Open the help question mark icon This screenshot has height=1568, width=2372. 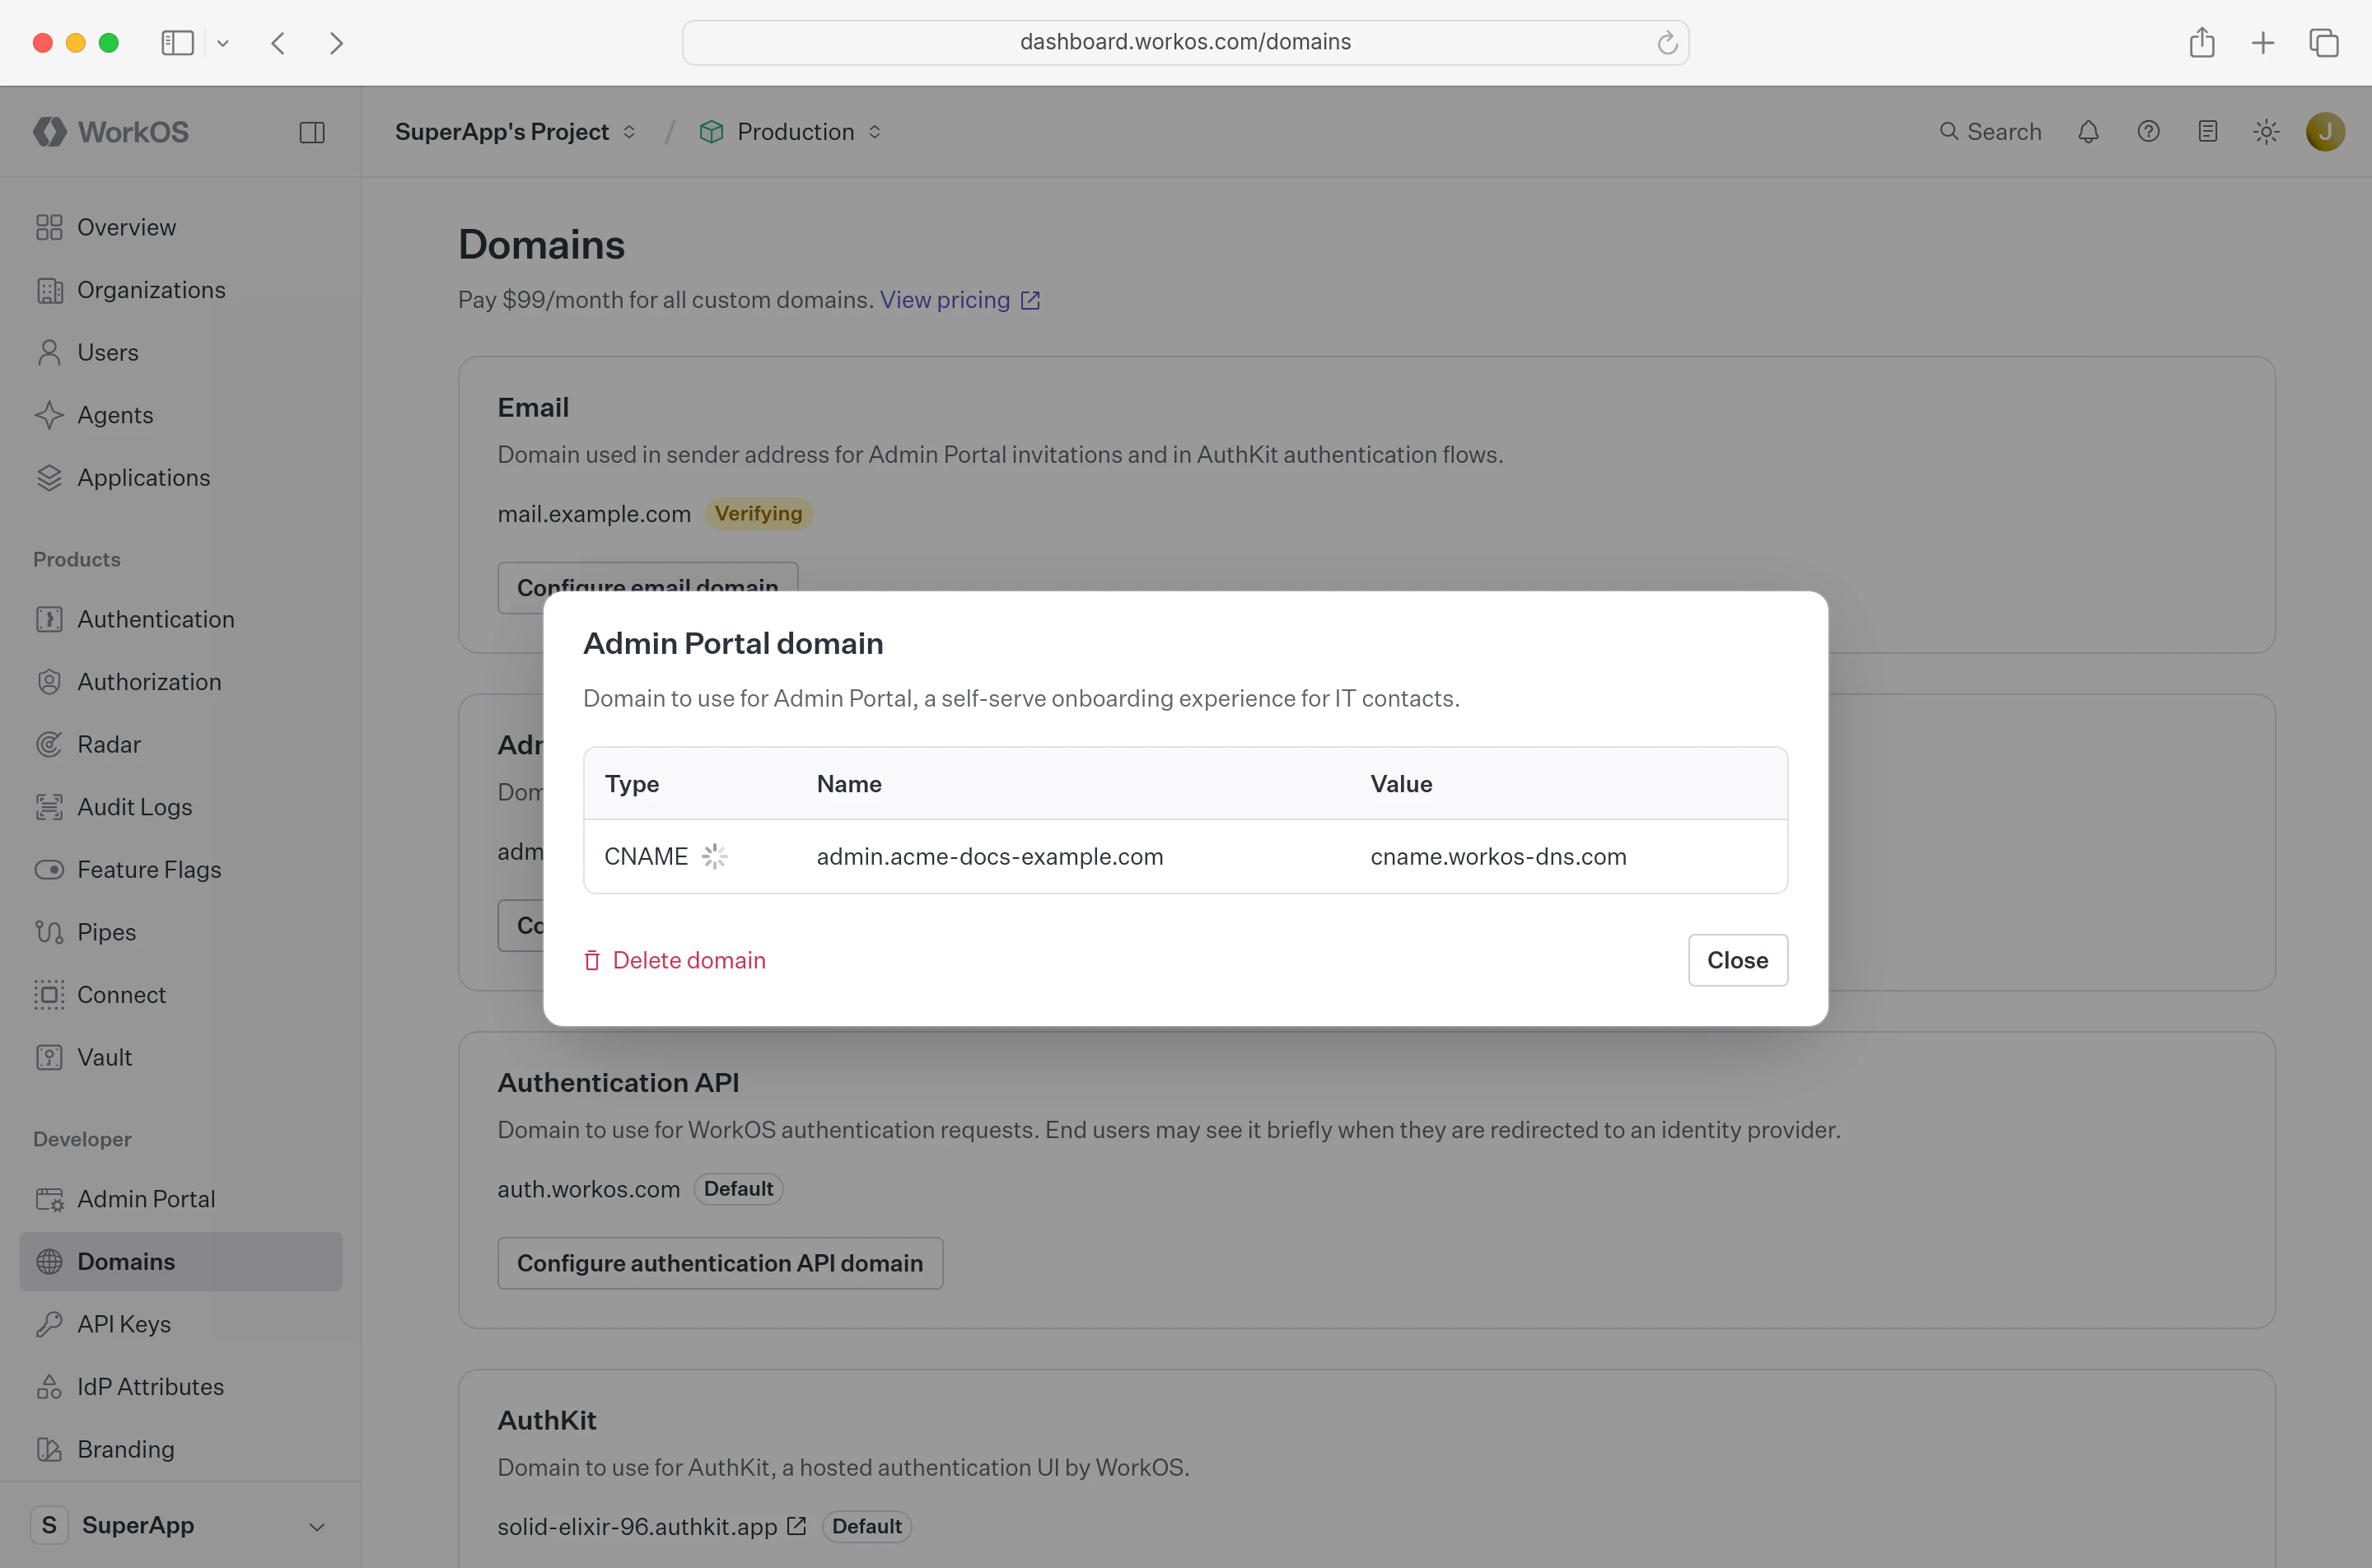tap(2148, 132)
